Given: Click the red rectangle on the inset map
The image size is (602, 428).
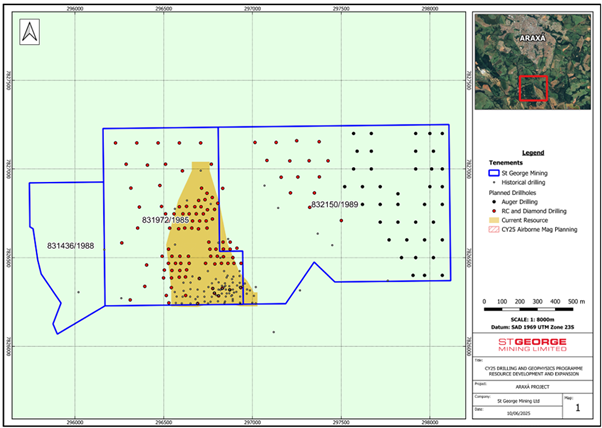Looking at the screenshot, I should pyautogui.click(x=536, y=89).
